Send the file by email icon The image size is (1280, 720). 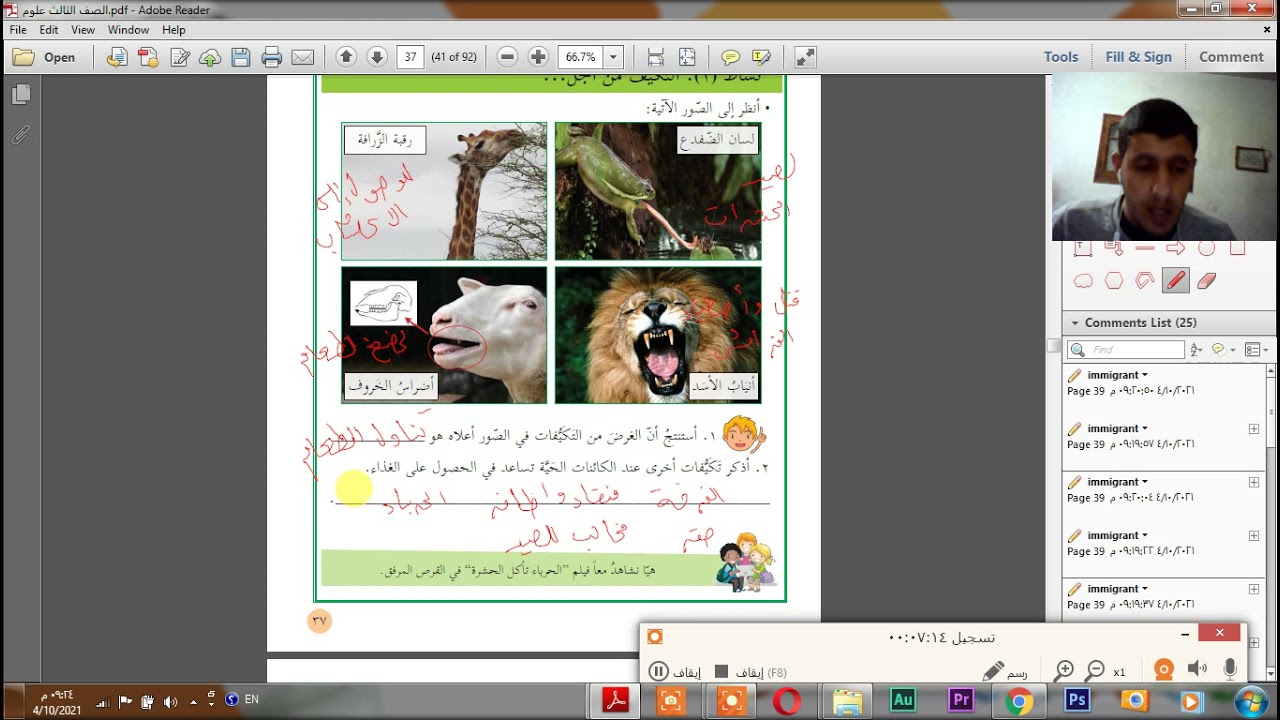(302, 57)
